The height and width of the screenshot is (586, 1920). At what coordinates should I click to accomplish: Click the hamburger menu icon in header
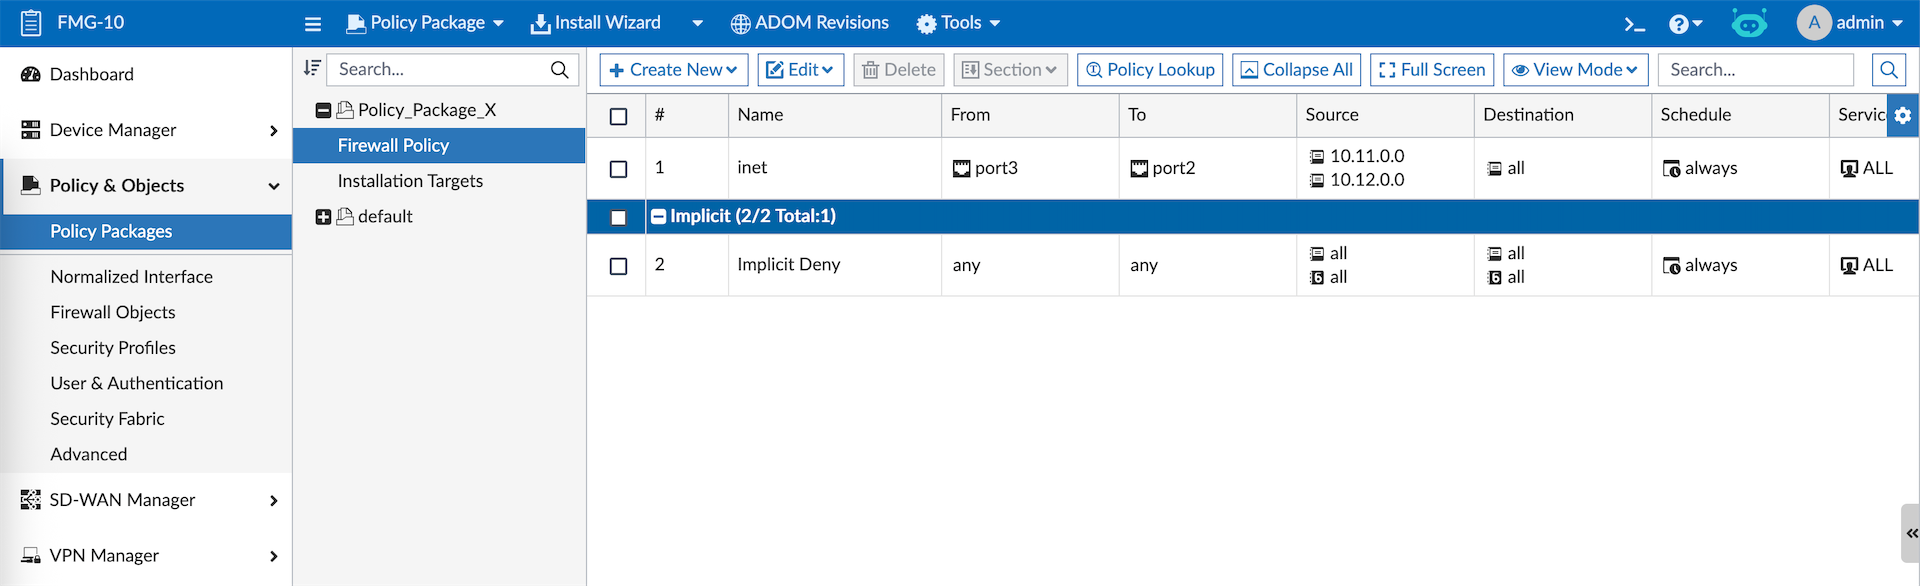click(x=313, y=24)
